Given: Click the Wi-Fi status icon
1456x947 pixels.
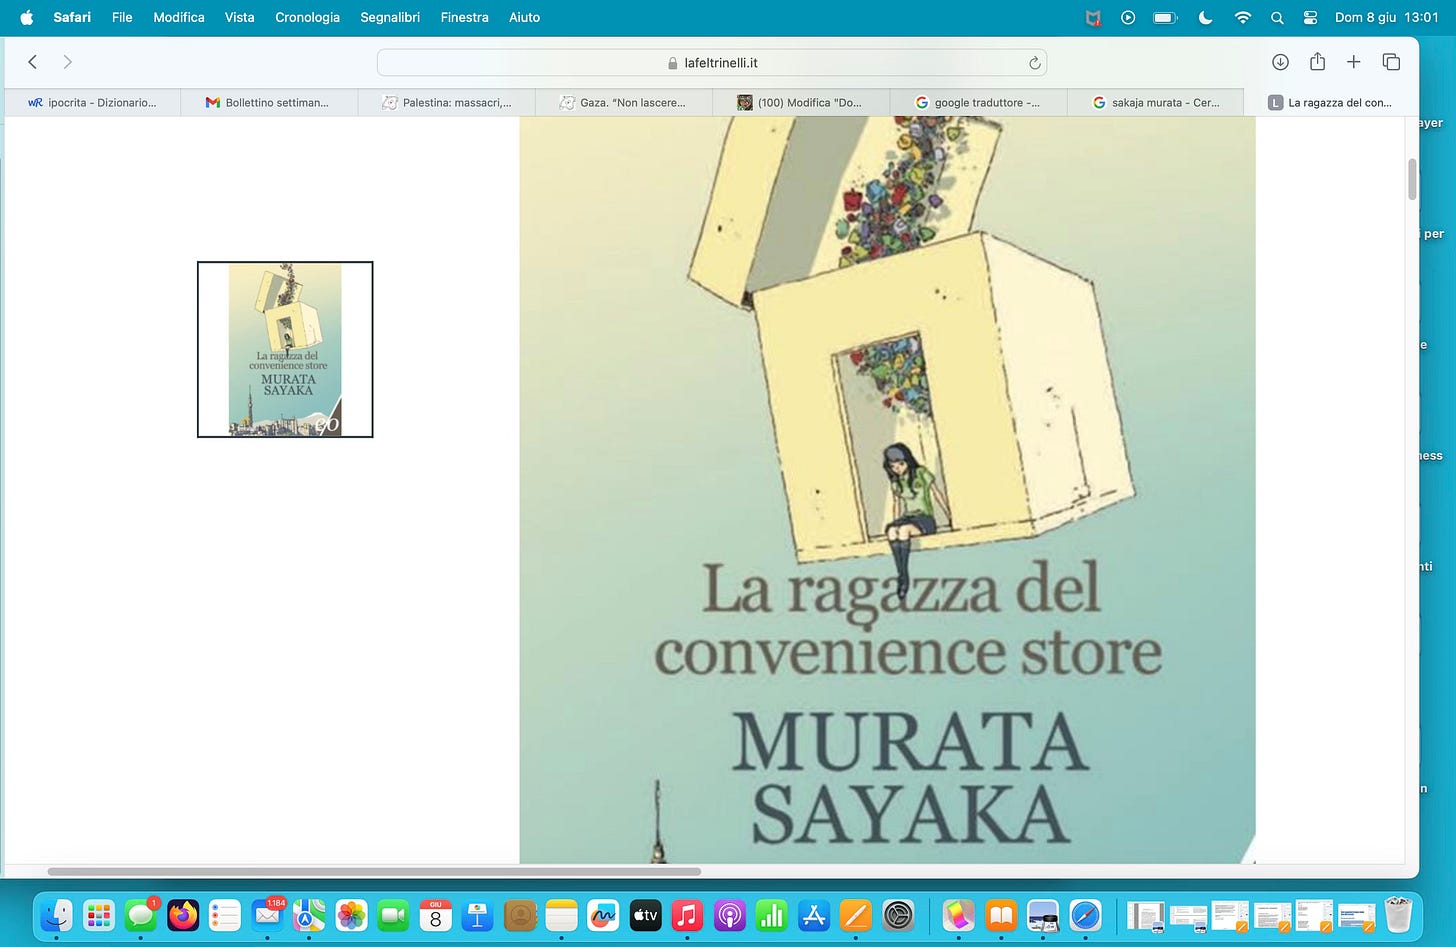Looking at the screenshot, I should point(1243,17).
